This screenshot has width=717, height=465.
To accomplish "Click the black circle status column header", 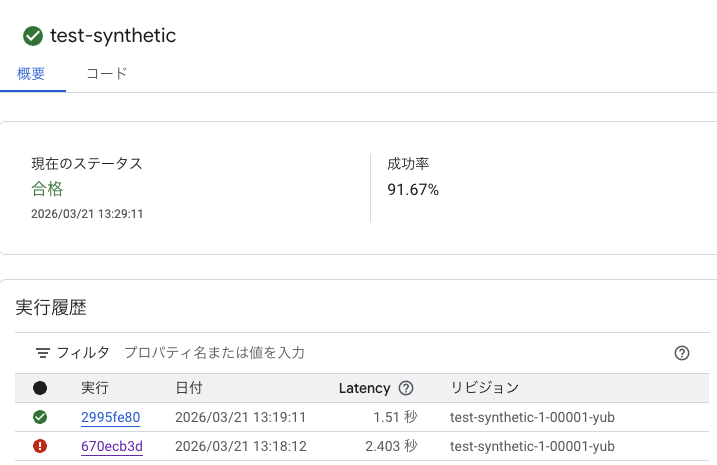I will coord(40,388).
